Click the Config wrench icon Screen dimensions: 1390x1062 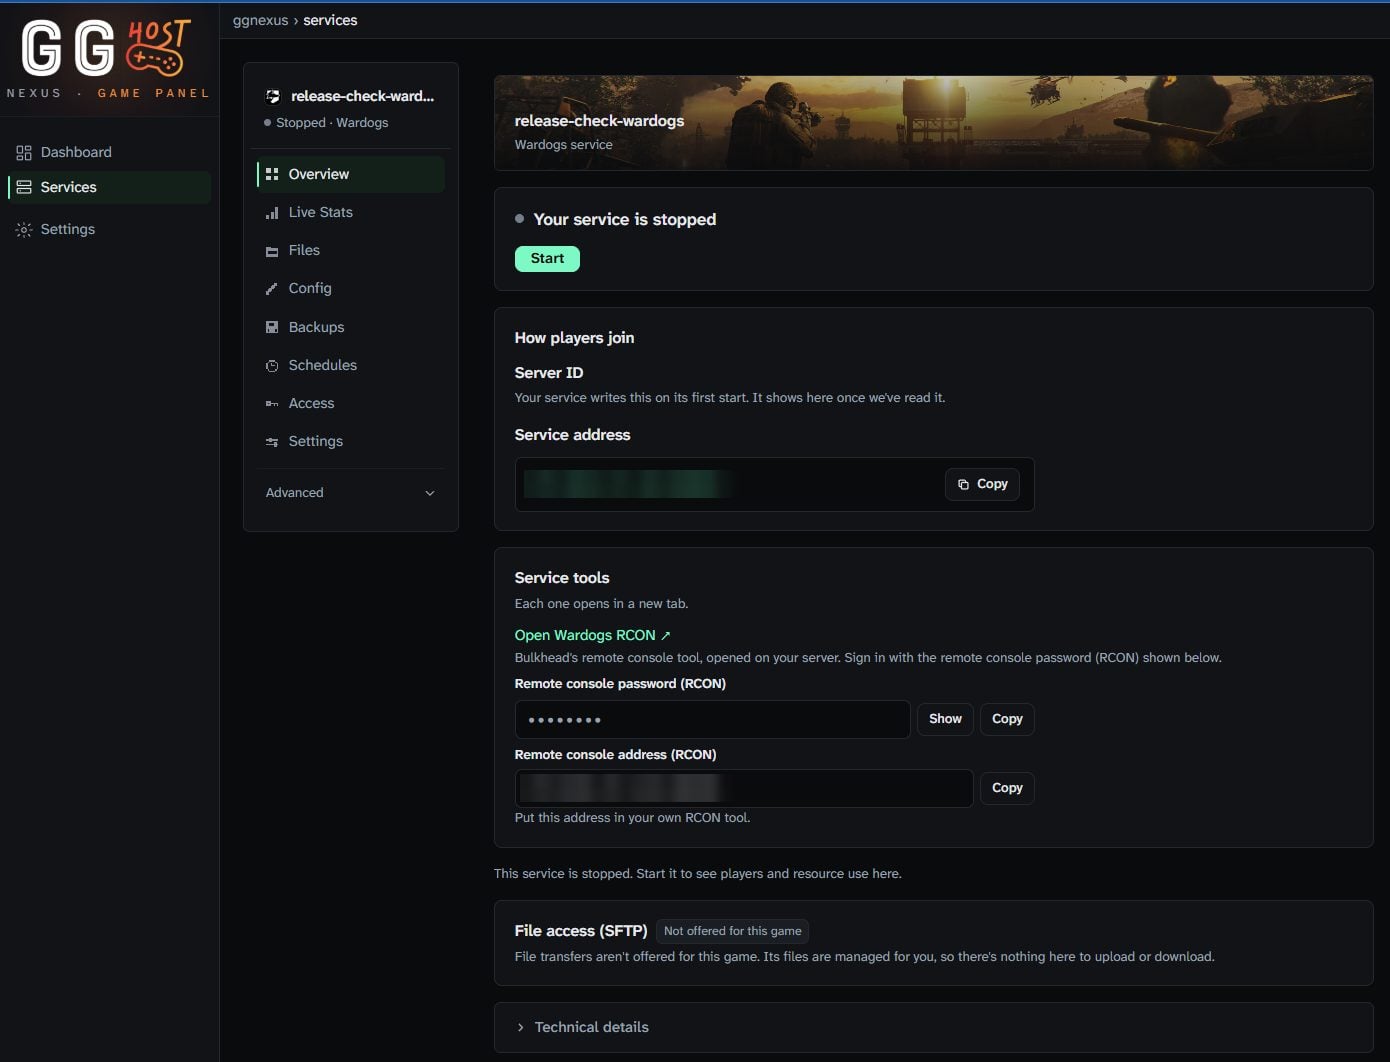272,289
